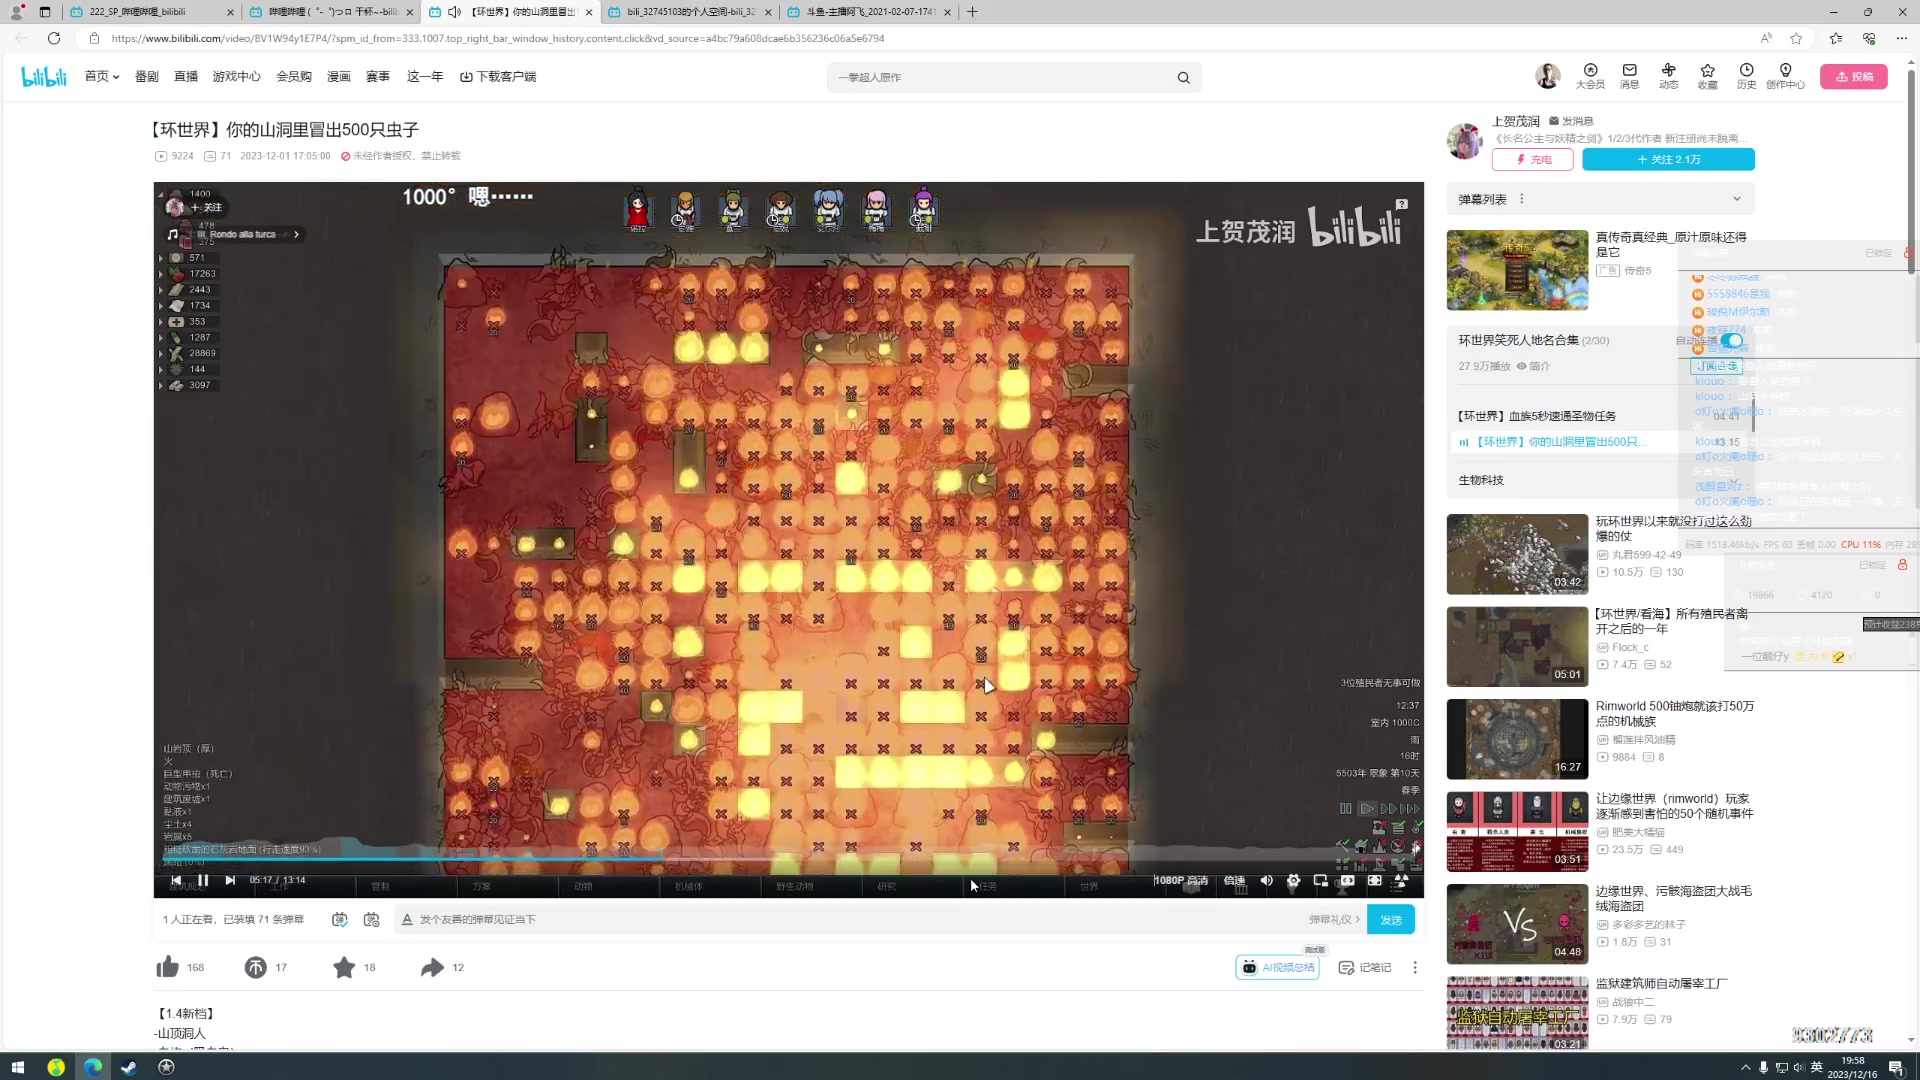Image resolution: width=1920 pixels, height=1080 pixels.
Task: Open 会员购 navigation menu item
Action: 293,77
